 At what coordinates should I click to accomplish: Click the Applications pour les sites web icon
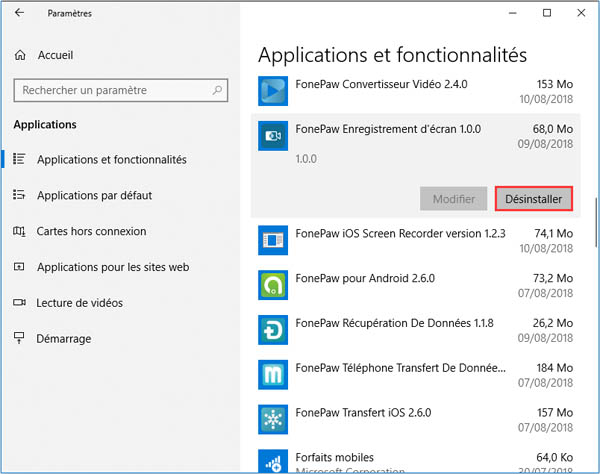(x=19, y=267)
